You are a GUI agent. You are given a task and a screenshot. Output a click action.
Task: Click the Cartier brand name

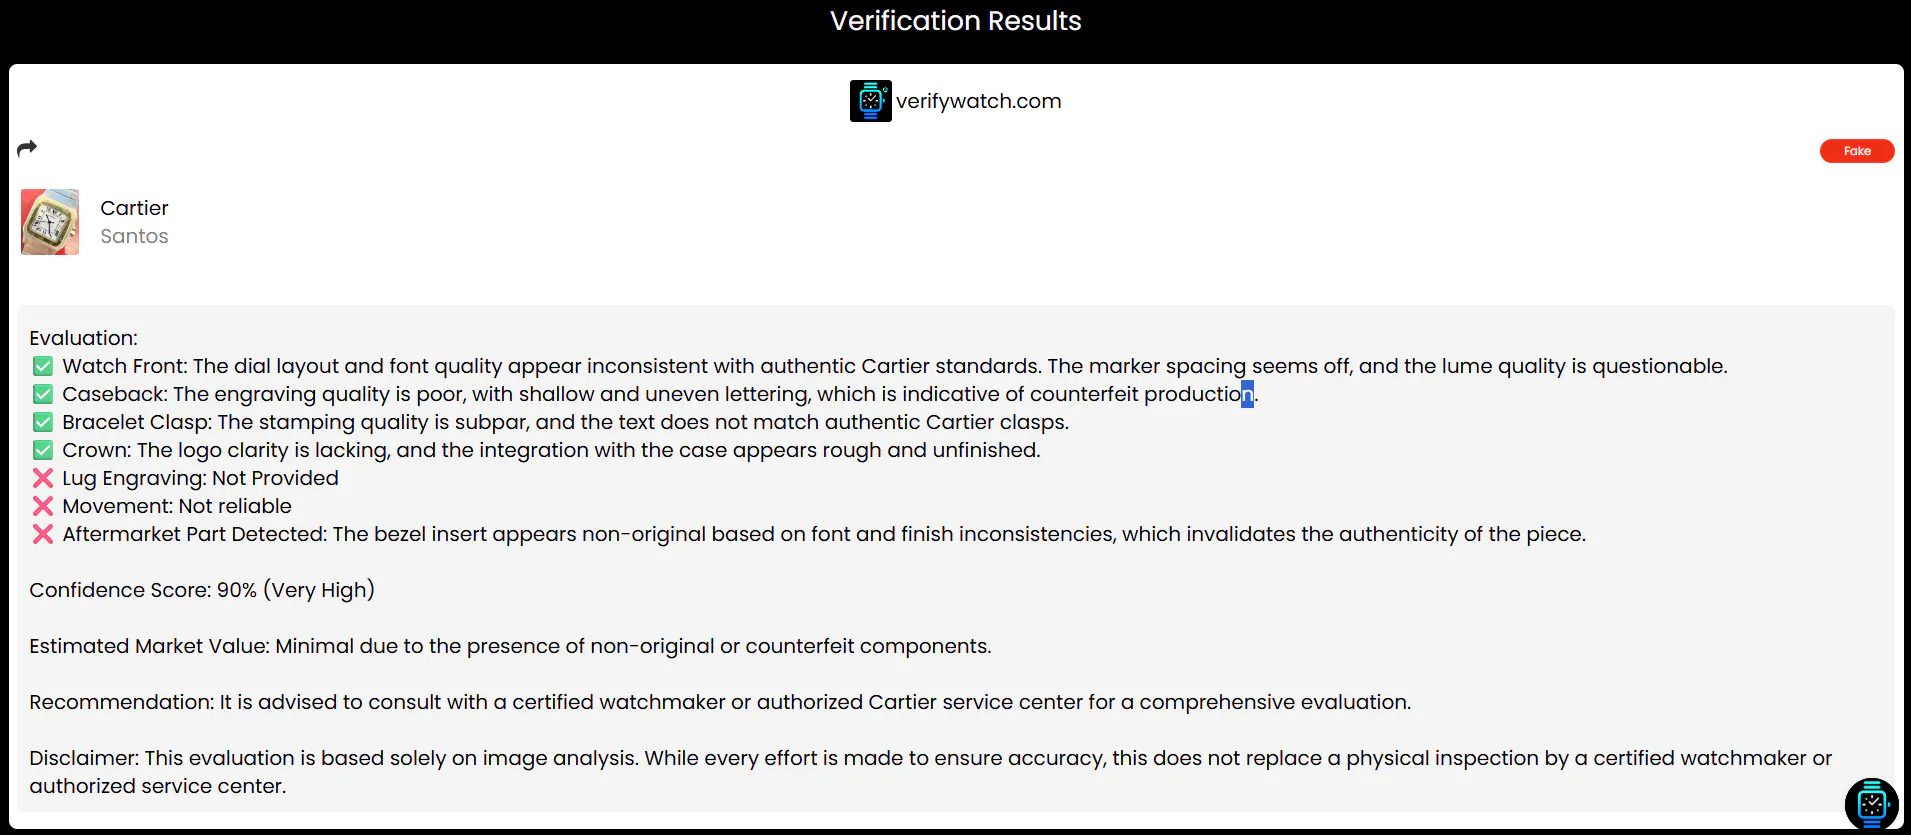click(134, 208)
